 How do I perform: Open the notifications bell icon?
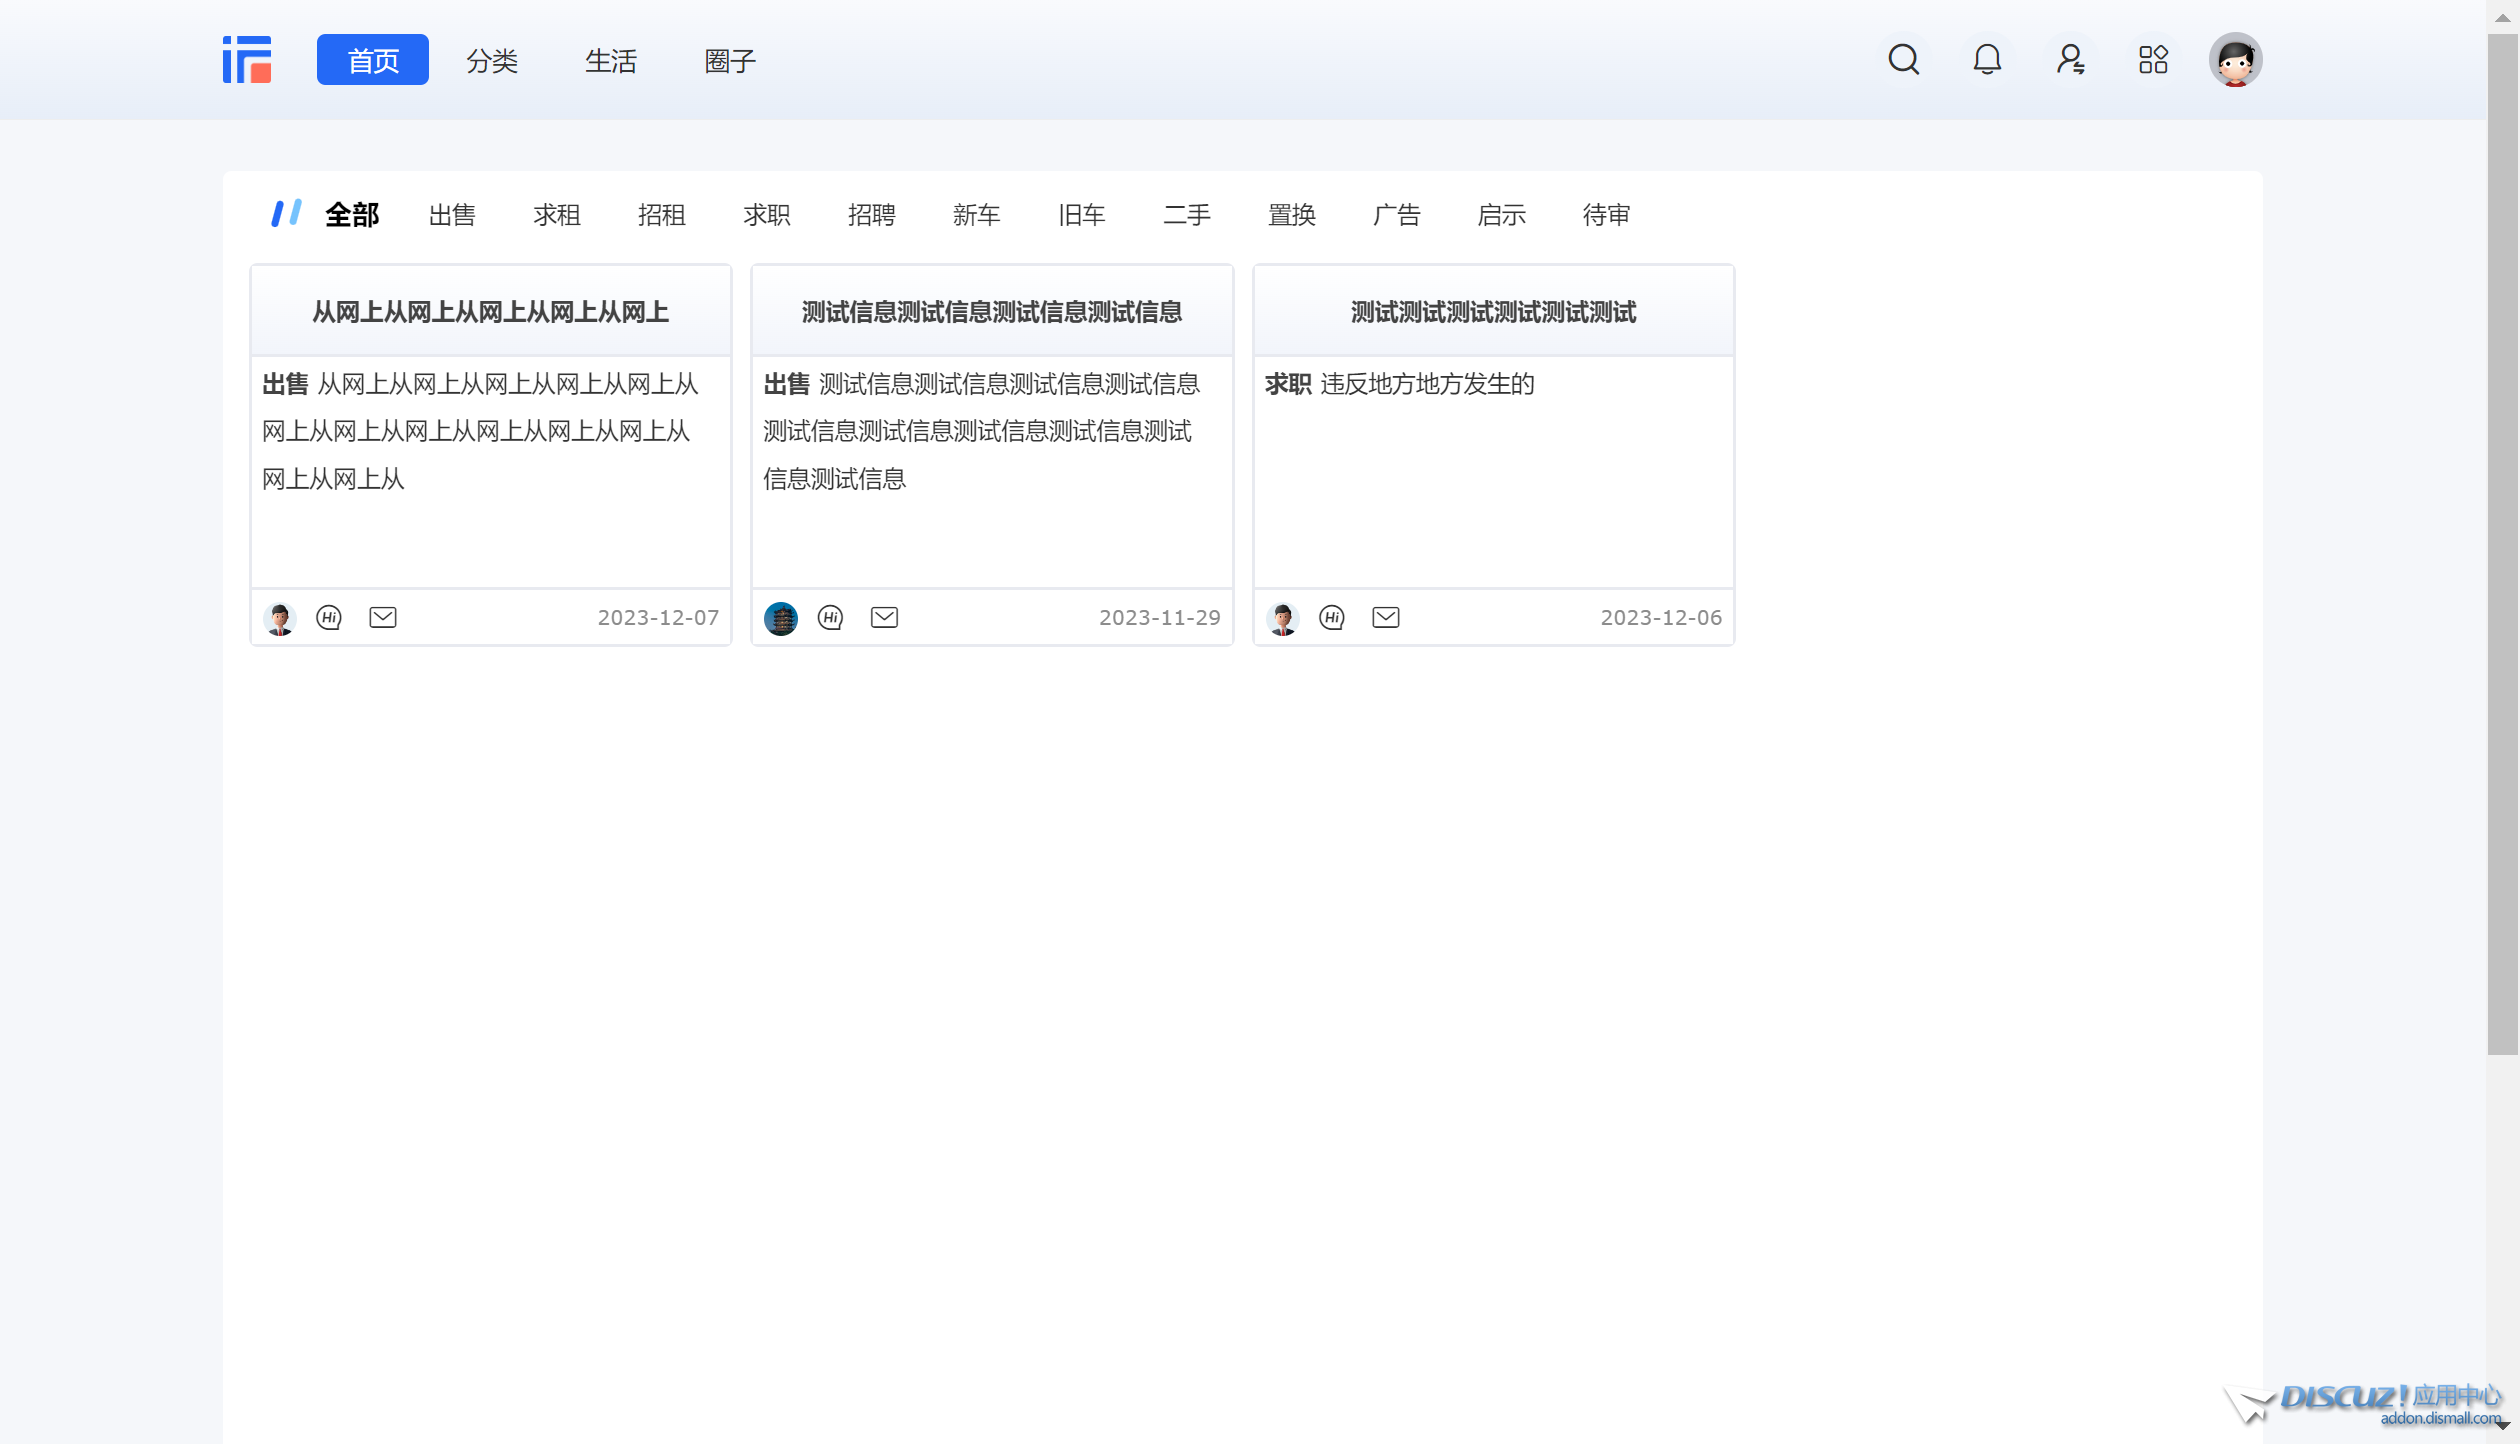1986,60
